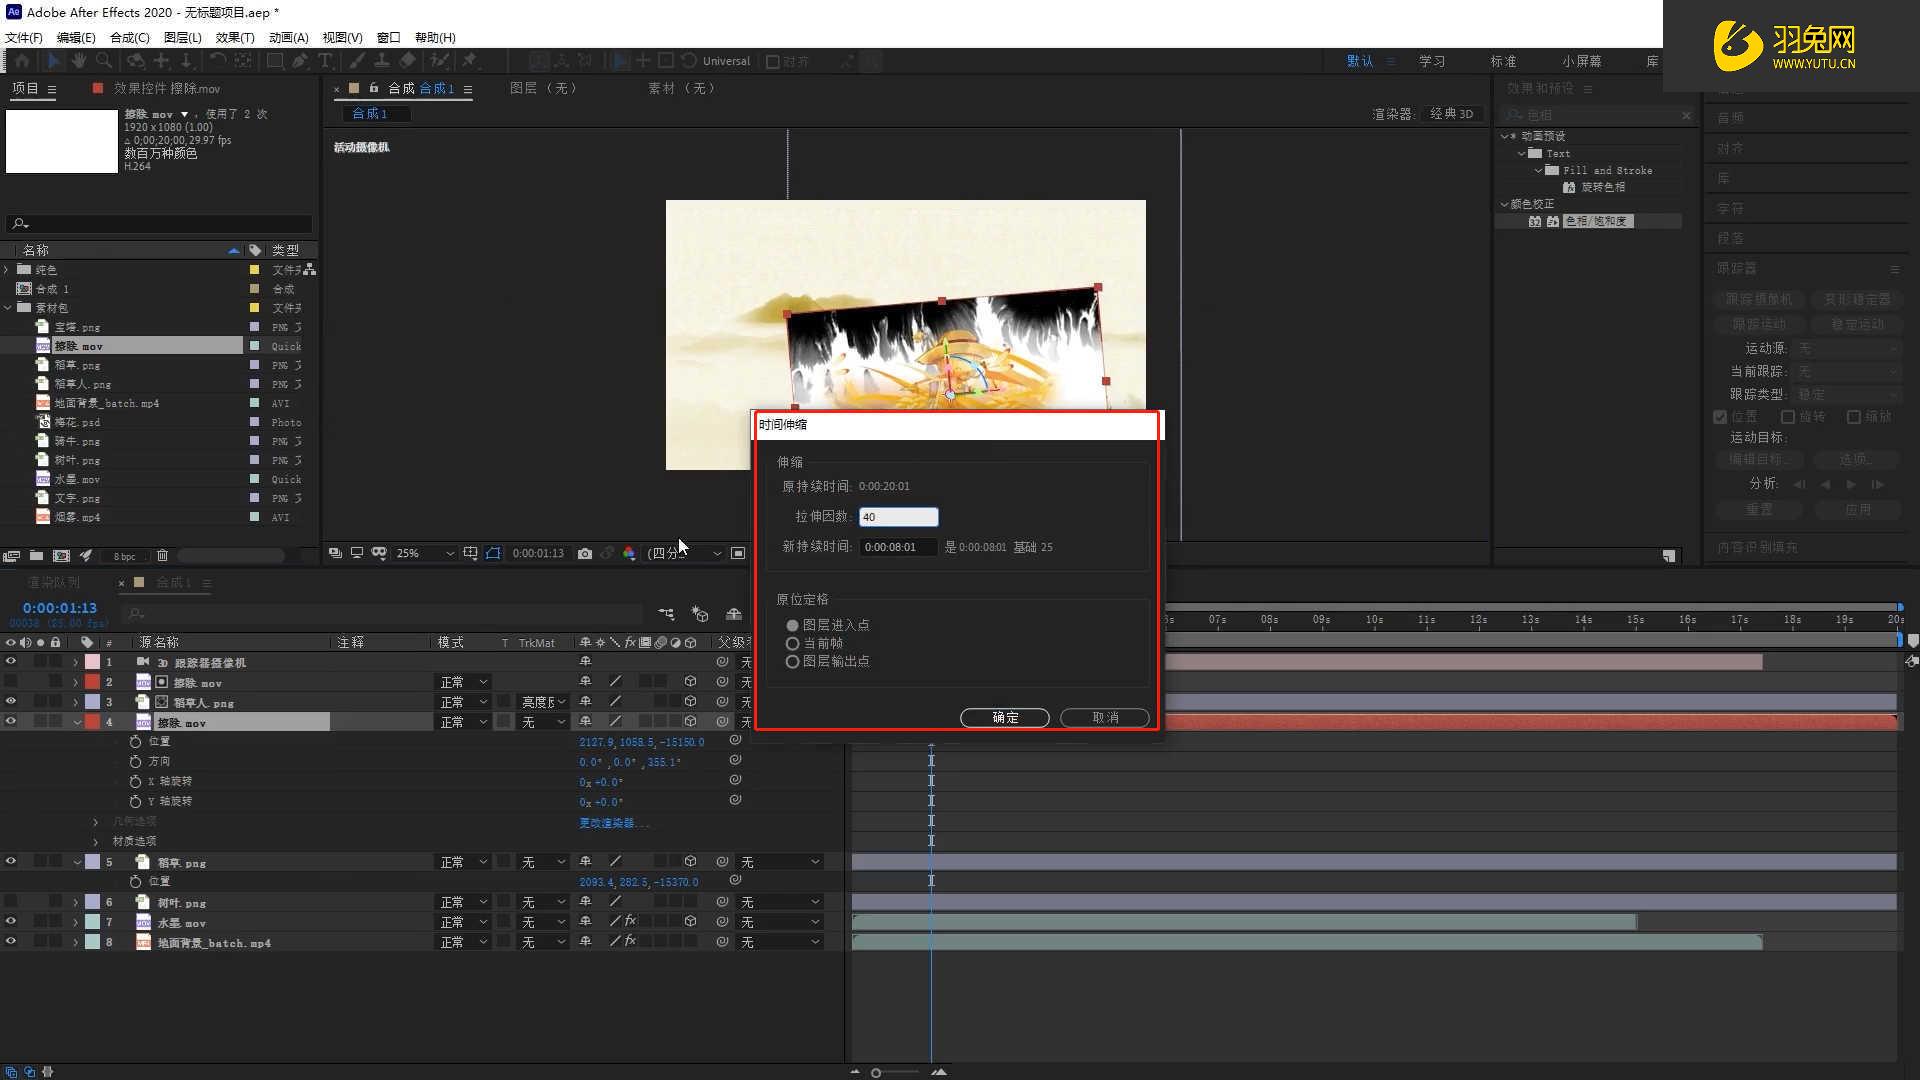Image resolution: width=1920 pixels, height=1080 pixels.
Task: Select the 当前帧 radio button
Action: [792, 643]
